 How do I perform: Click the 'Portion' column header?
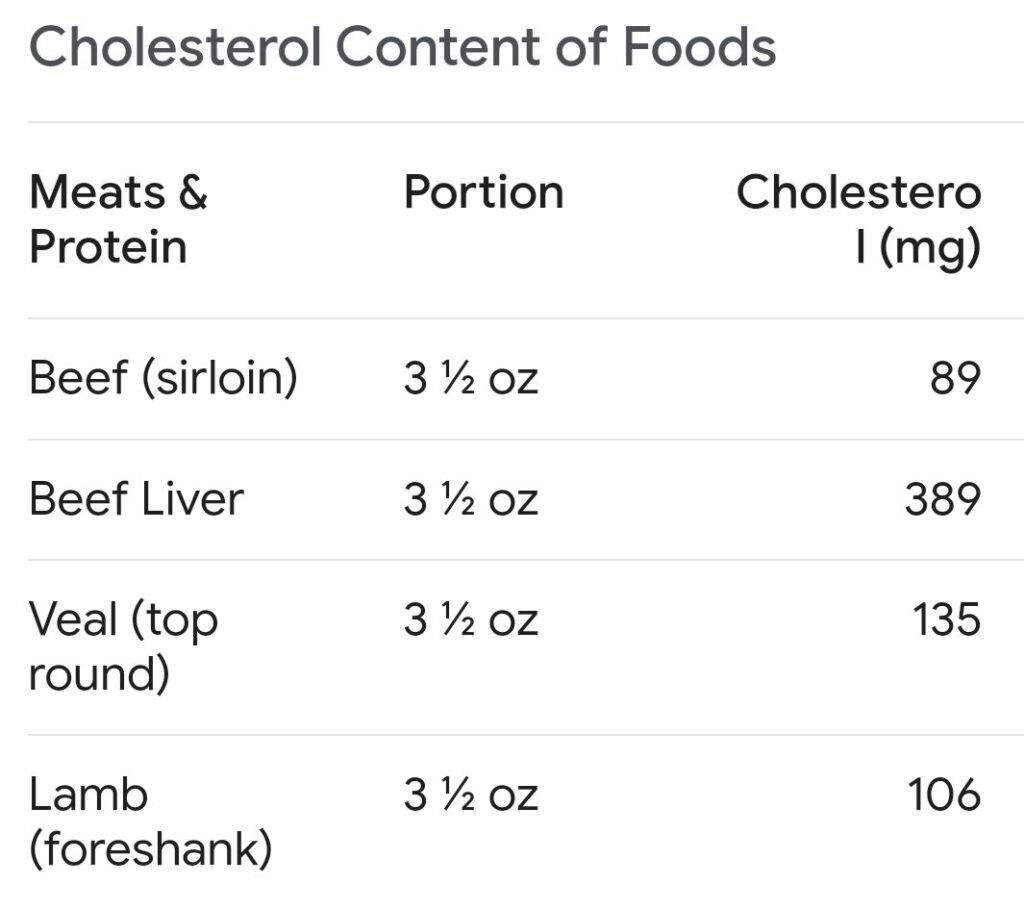click(x=483, y=192)
